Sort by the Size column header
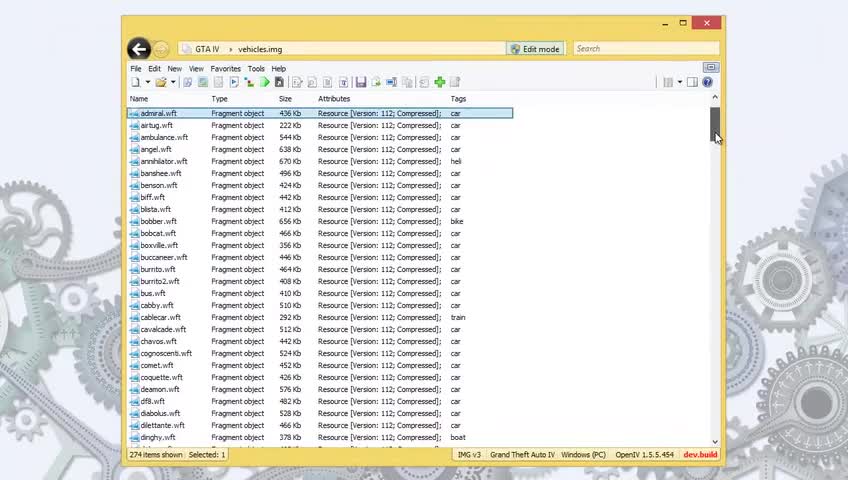 [286, 99]
